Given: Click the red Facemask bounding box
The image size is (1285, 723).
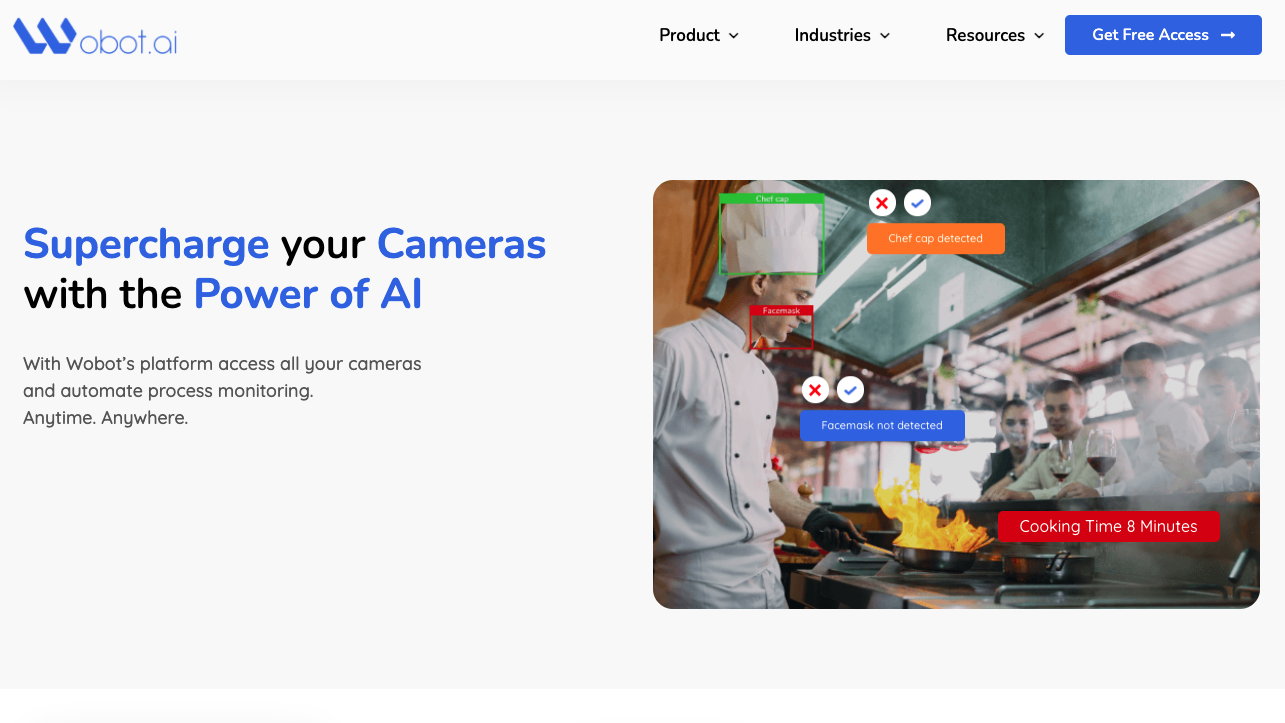Looking at the screenshot, I should coord(781,328).
